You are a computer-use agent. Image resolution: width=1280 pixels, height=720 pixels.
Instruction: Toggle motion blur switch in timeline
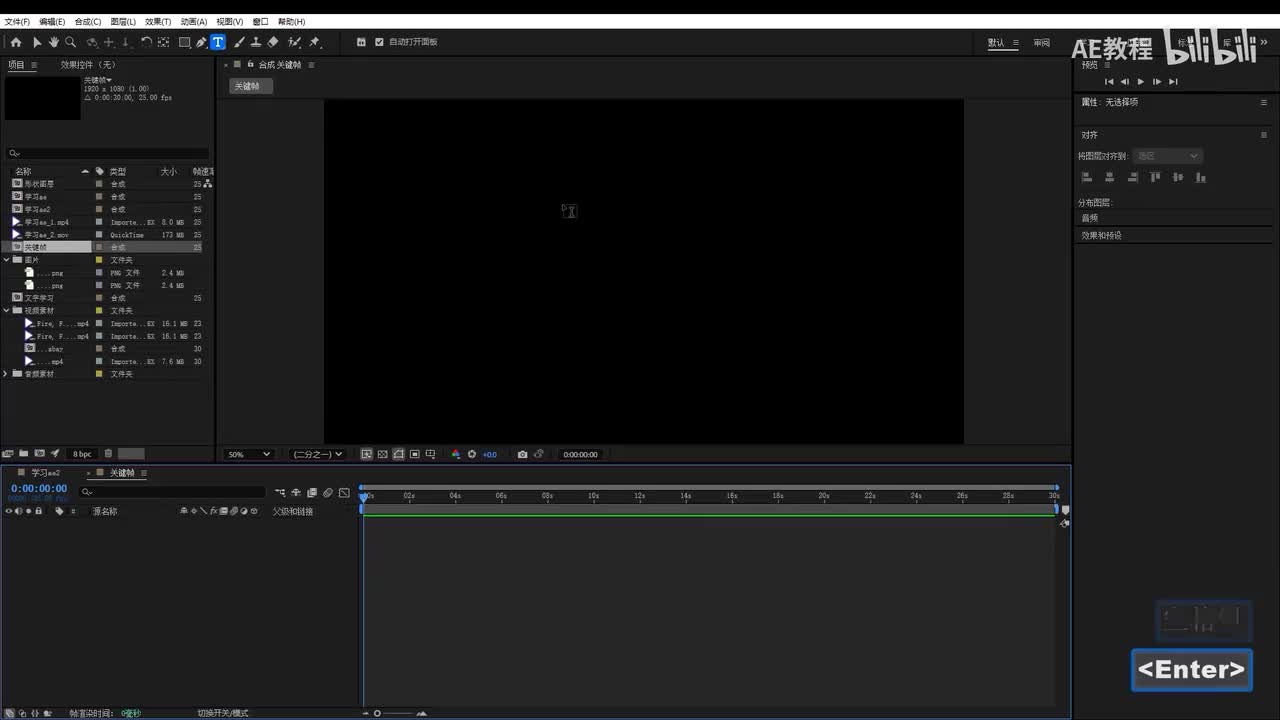(x=328, y=492)
